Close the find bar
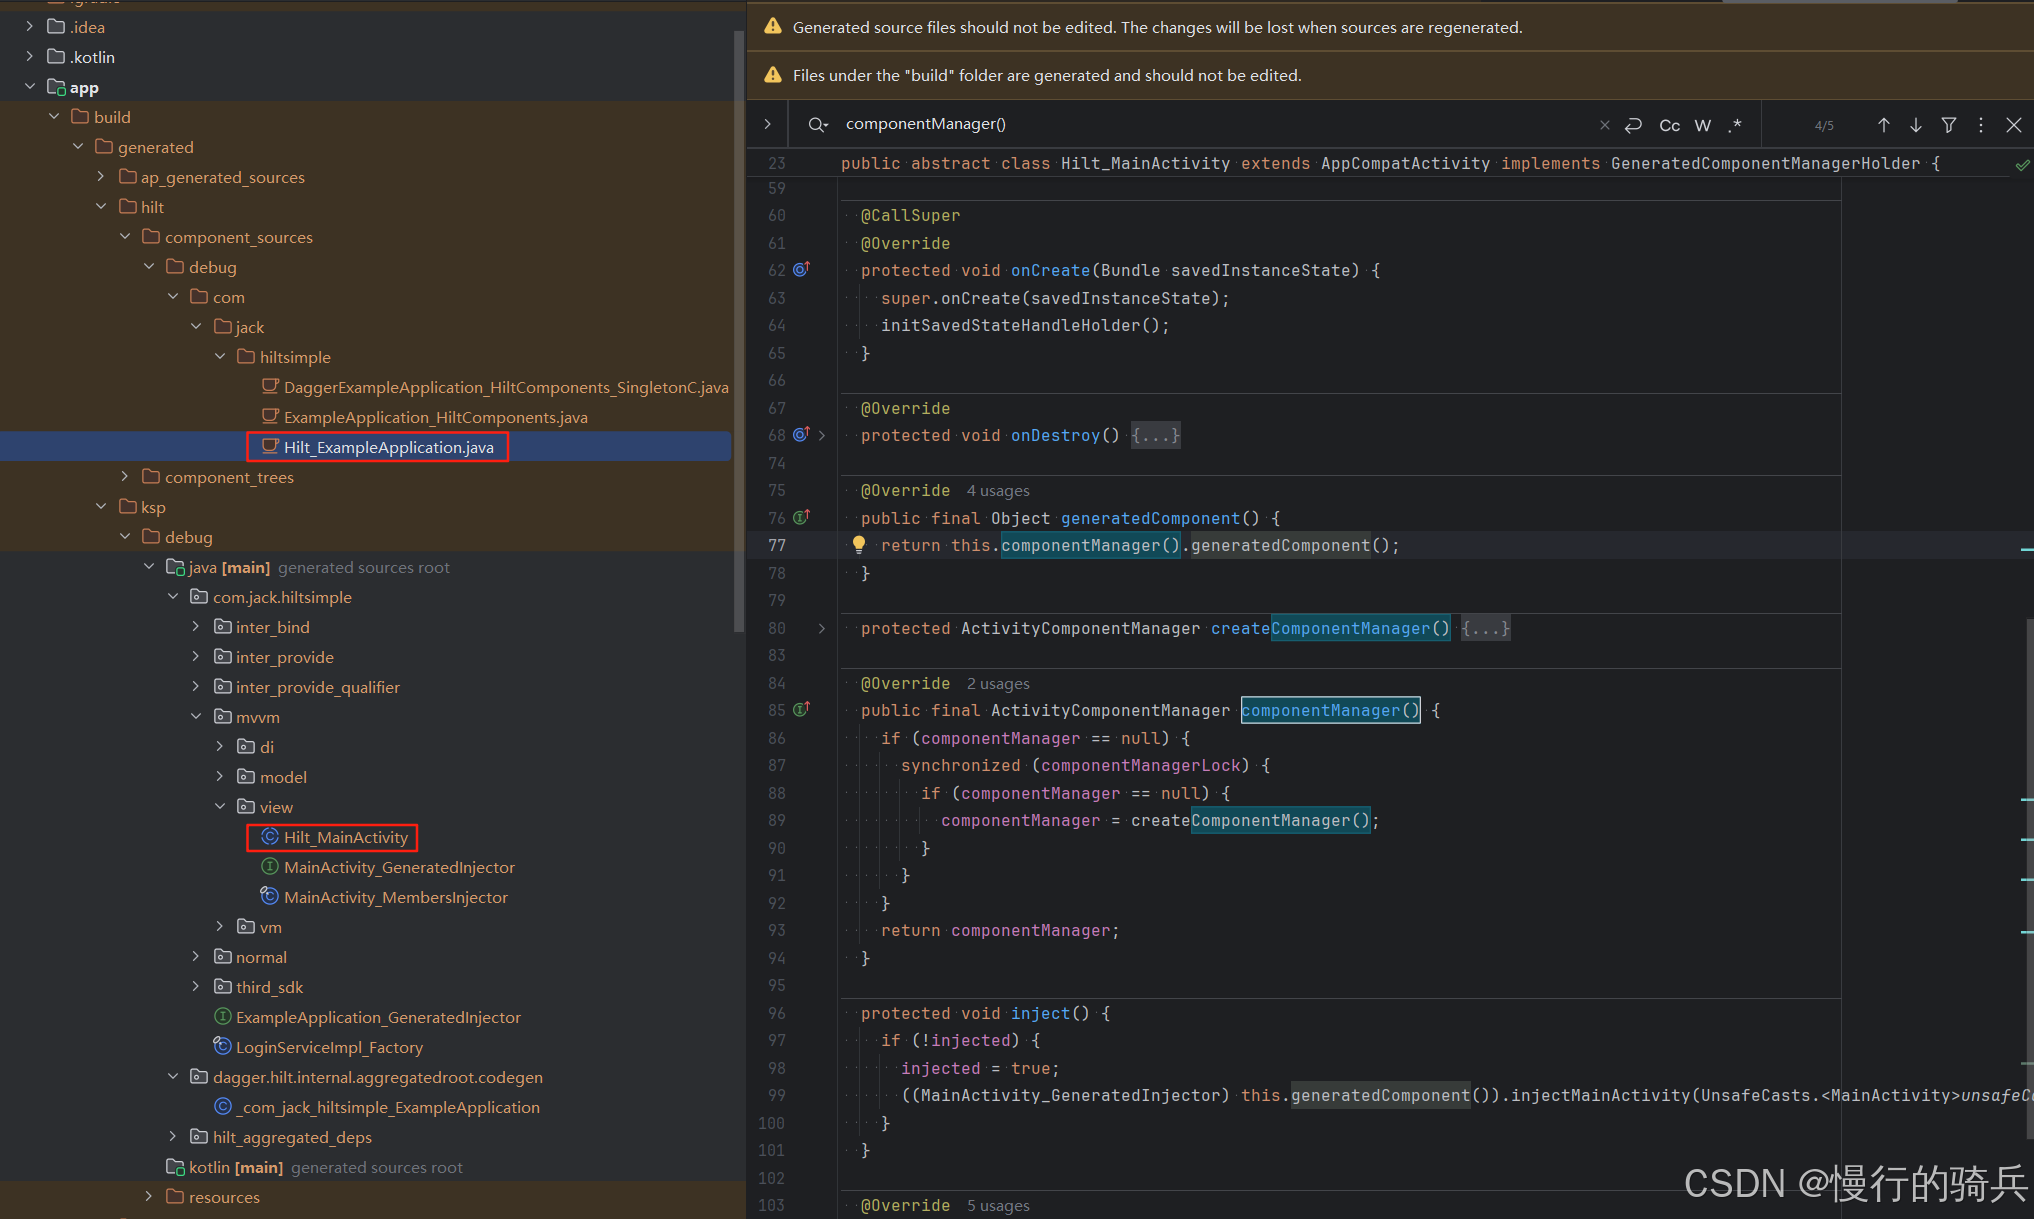Image resolution: width=2034 pixels, height=1219 pixels. click(2013, 125)
